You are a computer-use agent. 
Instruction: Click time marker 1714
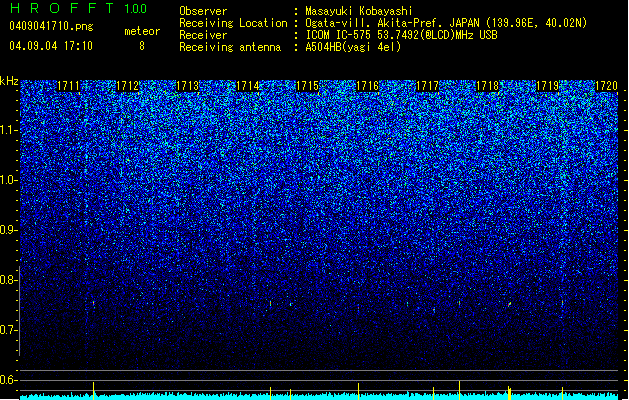247,86
